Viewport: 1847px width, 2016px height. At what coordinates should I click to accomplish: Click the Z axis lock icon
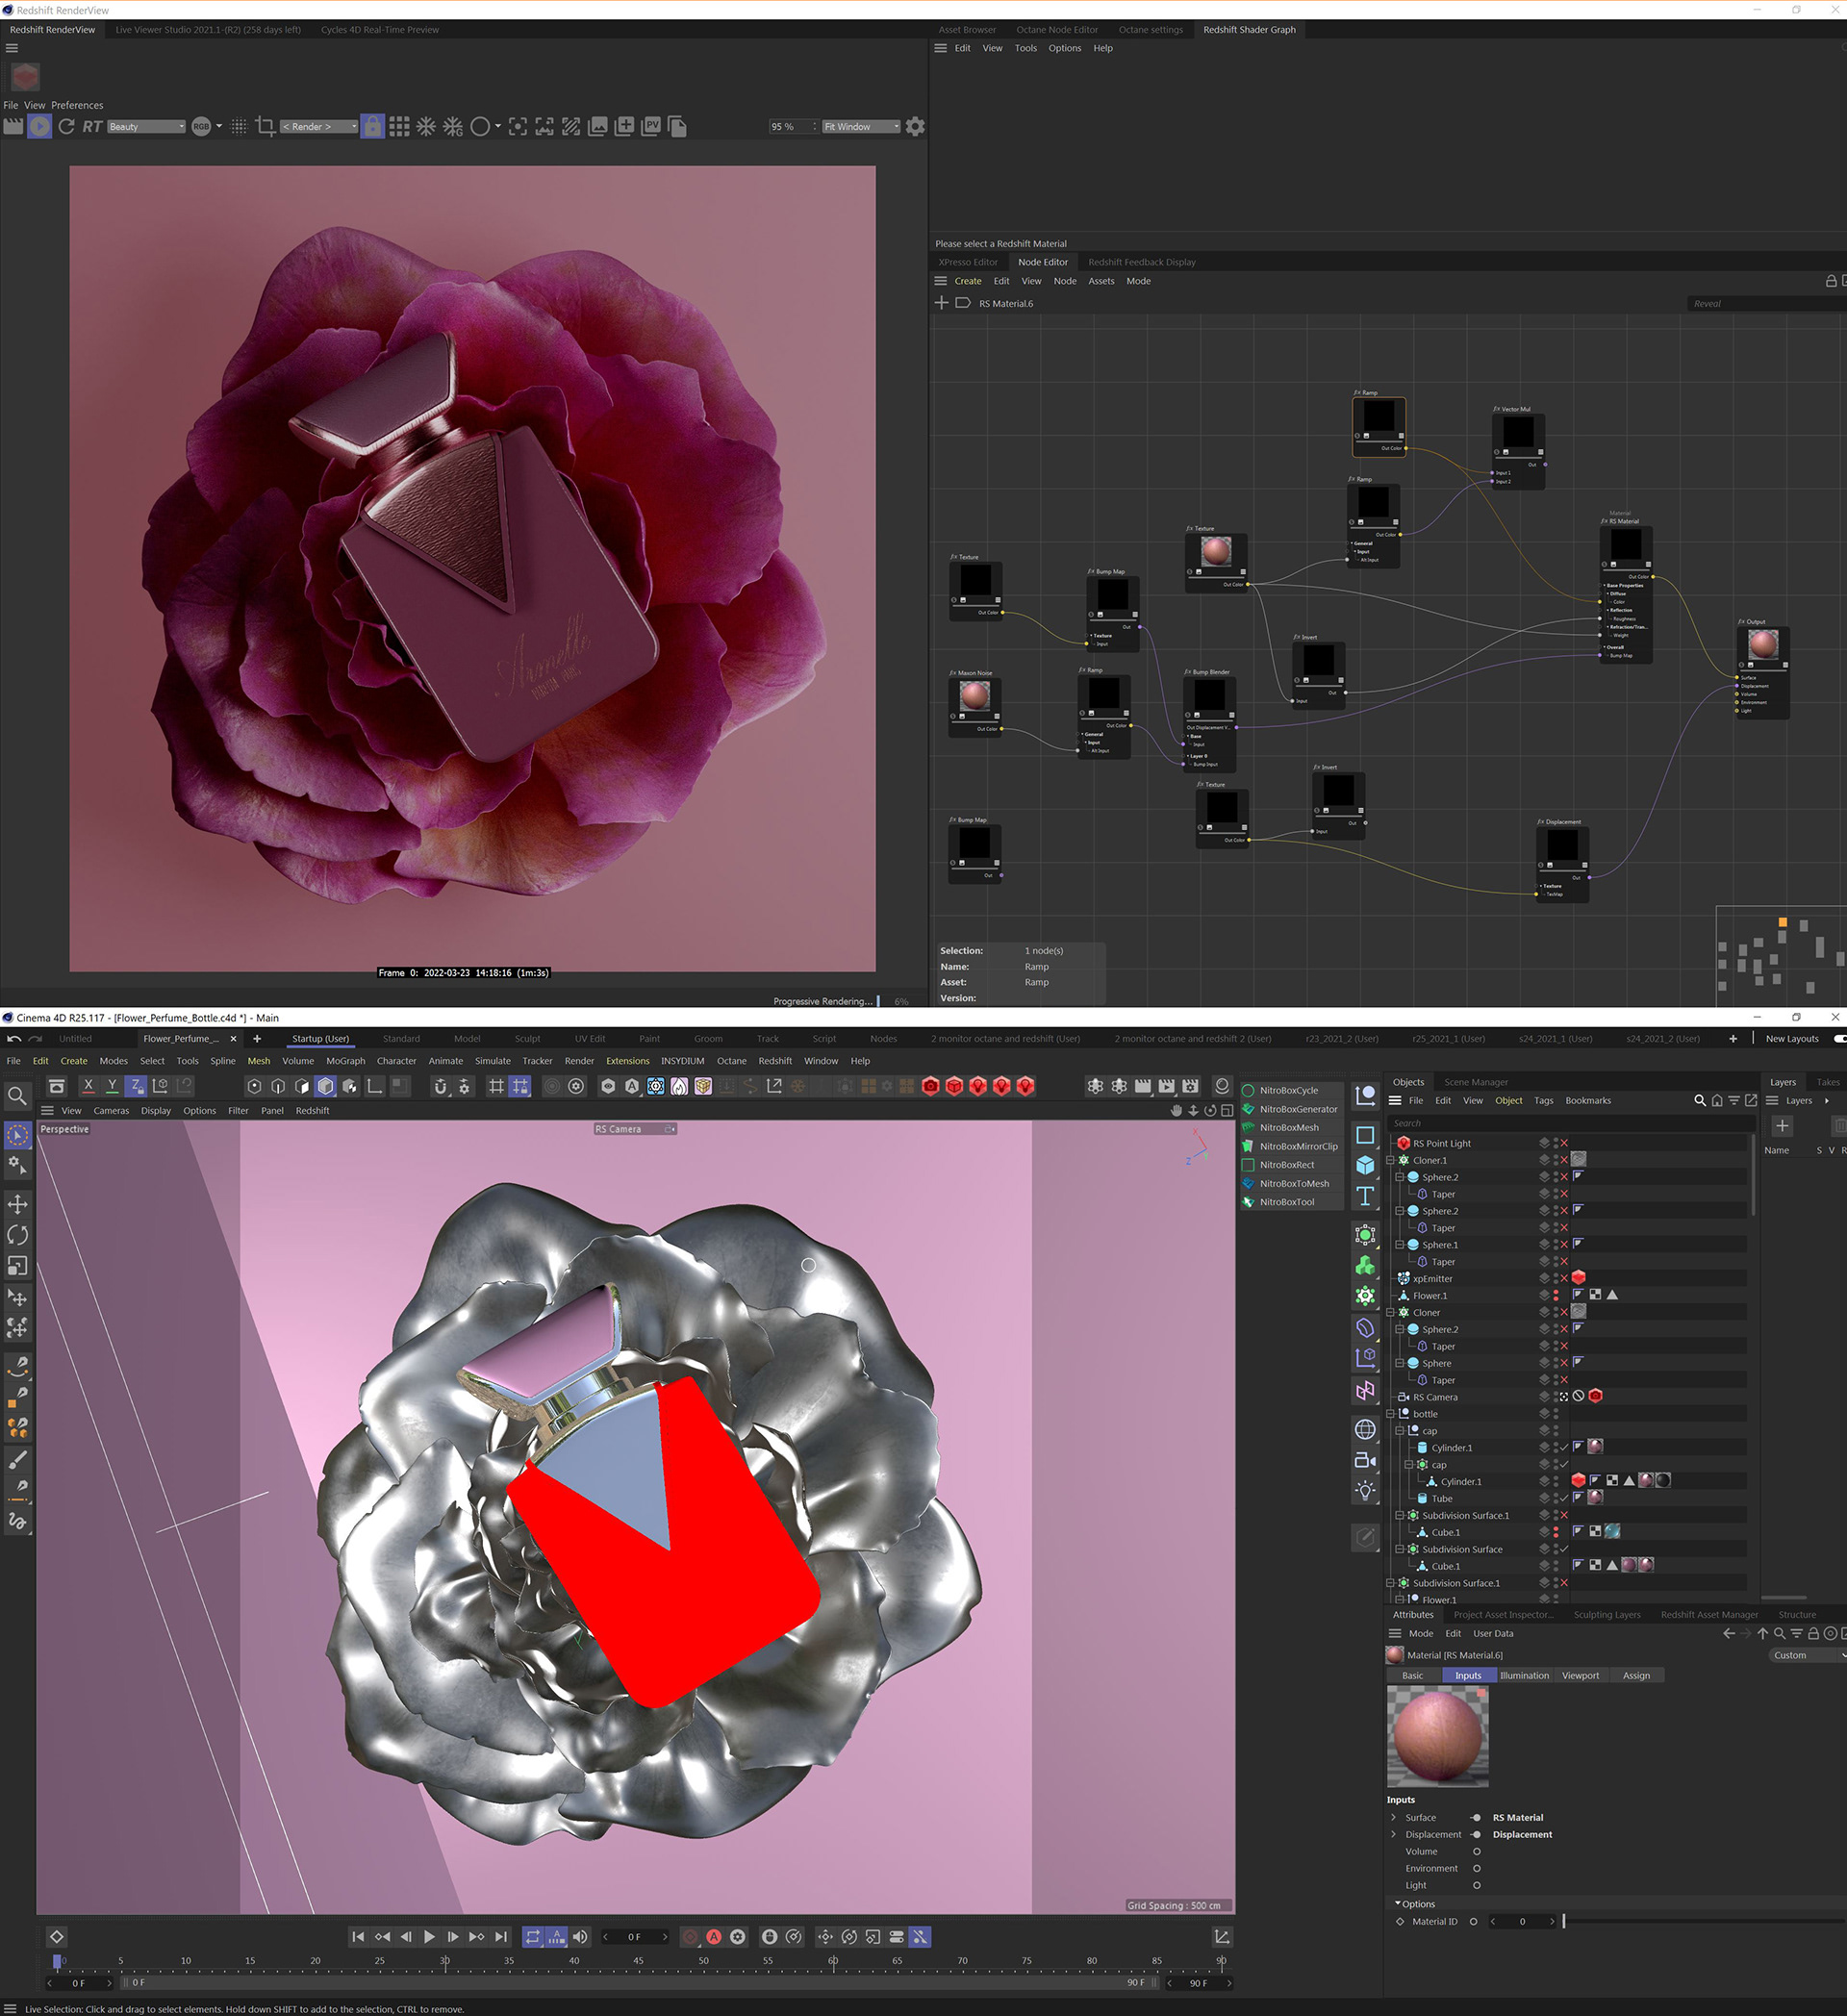(x=136, y=1085)
